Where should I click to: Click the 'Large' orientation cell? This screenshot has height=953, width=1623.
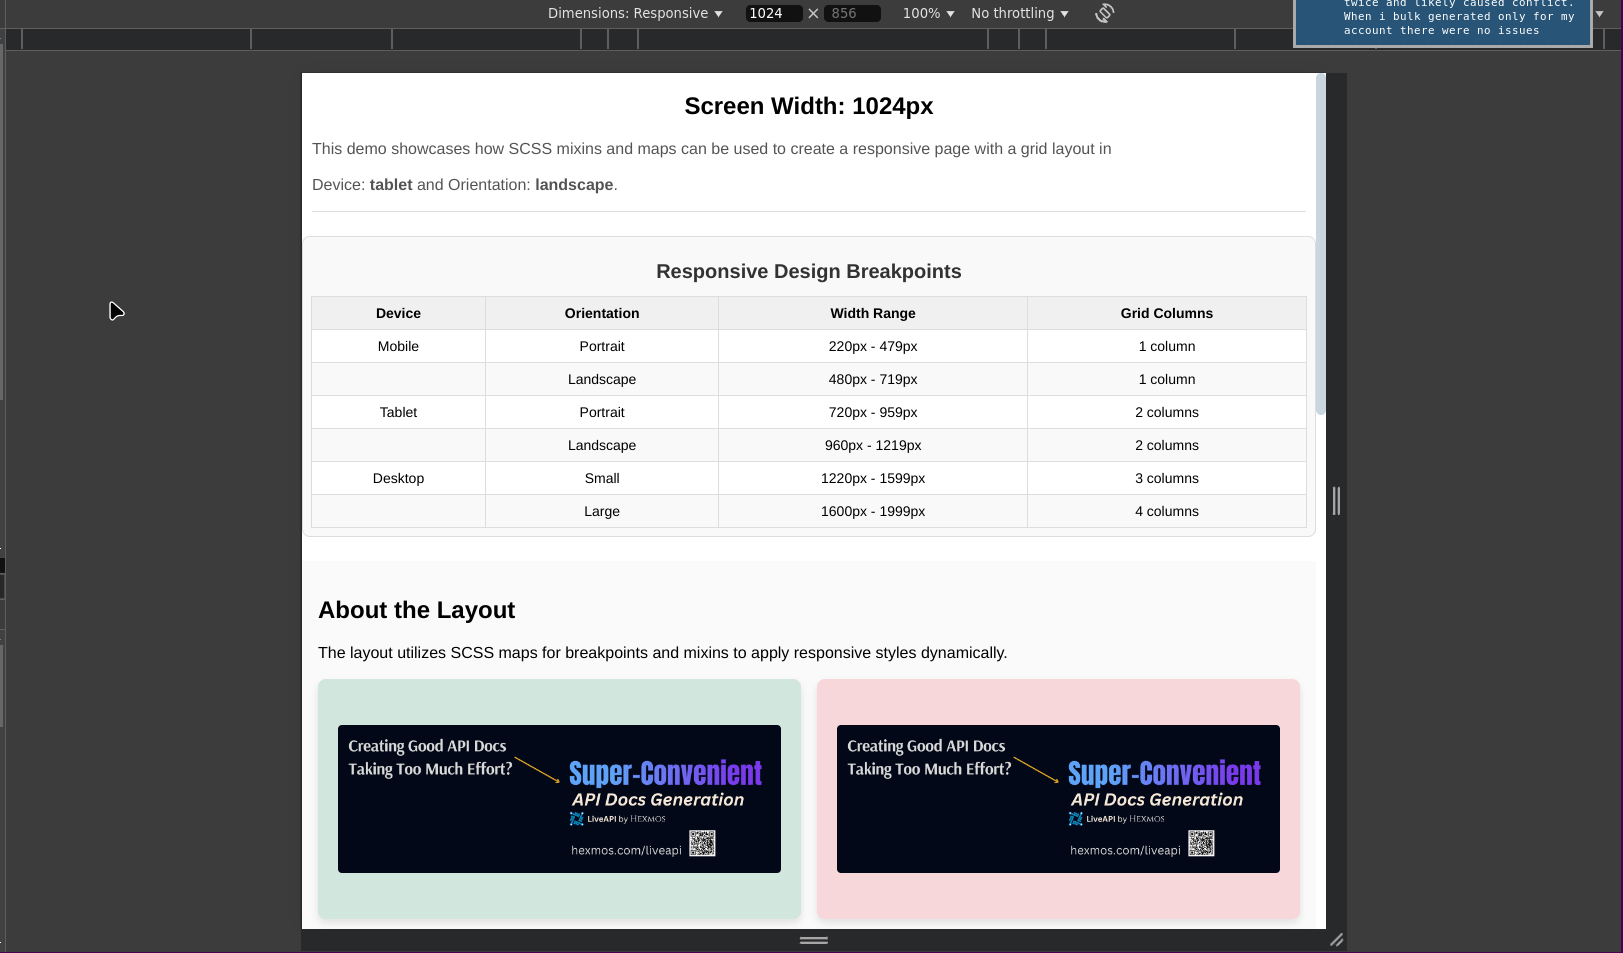tap(602, 511)
